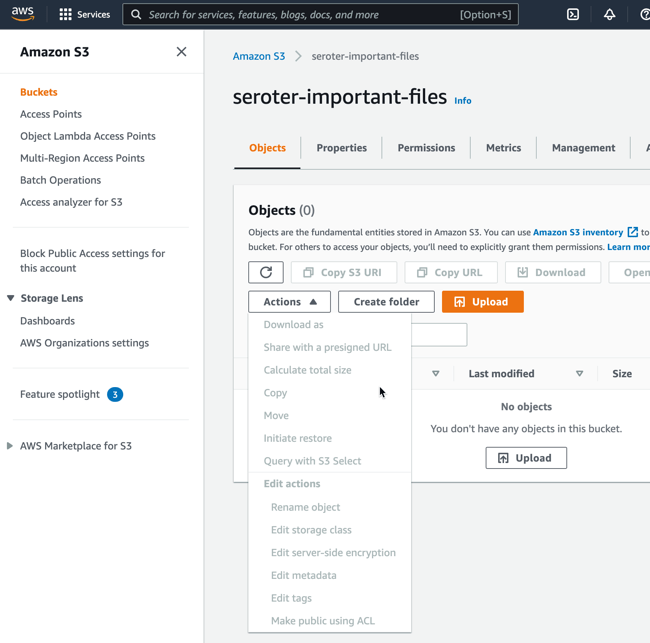
Task: Select the Metrics tab
Action: pyautogui.click(x=503, y=148)
